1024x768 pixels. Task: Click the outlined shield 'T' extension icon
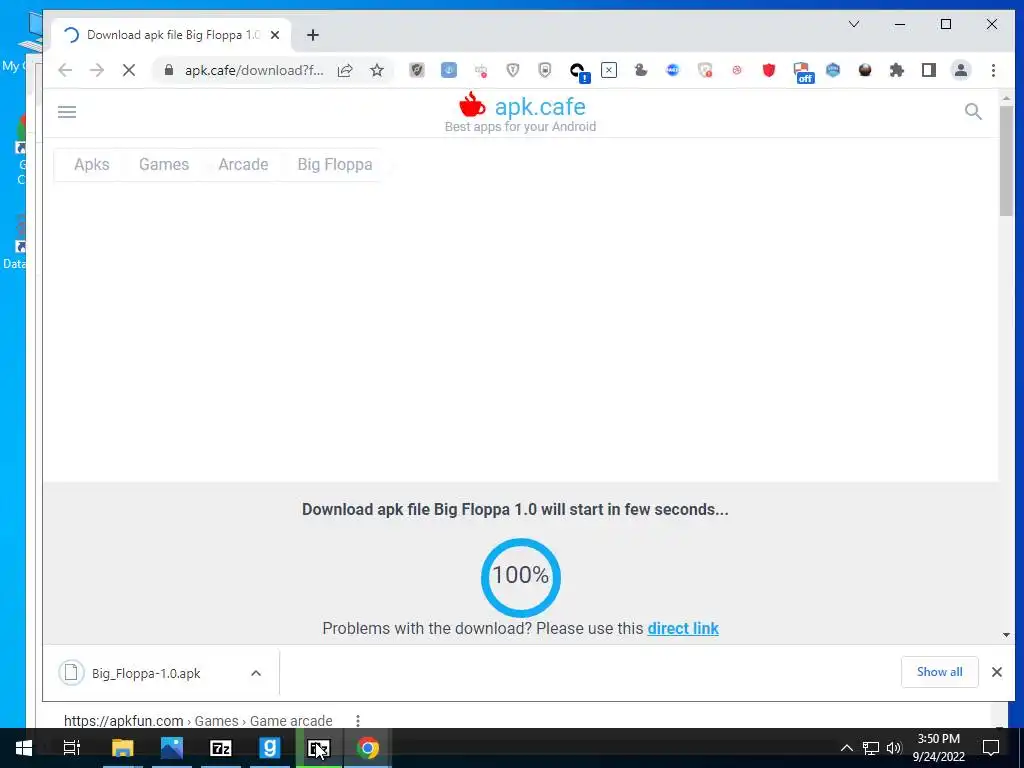click(513, 70)
